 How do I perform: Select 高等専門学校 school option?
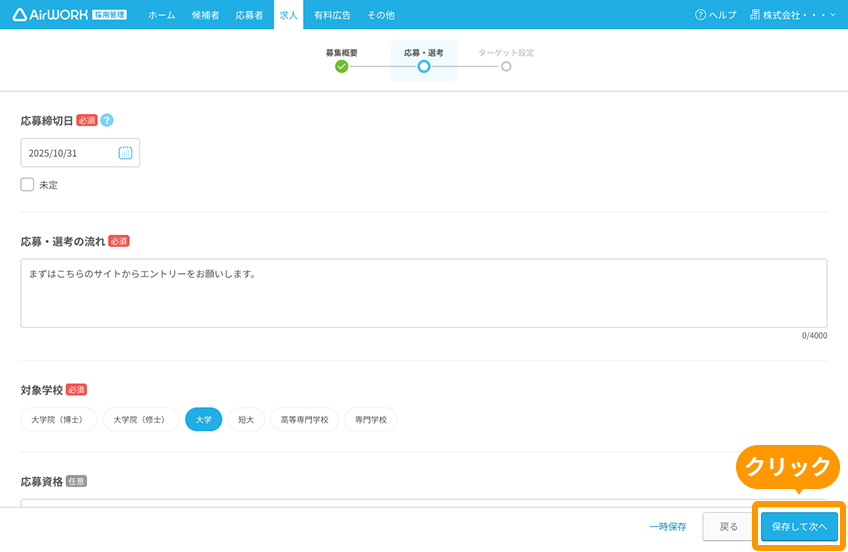[x=304, y=420]
